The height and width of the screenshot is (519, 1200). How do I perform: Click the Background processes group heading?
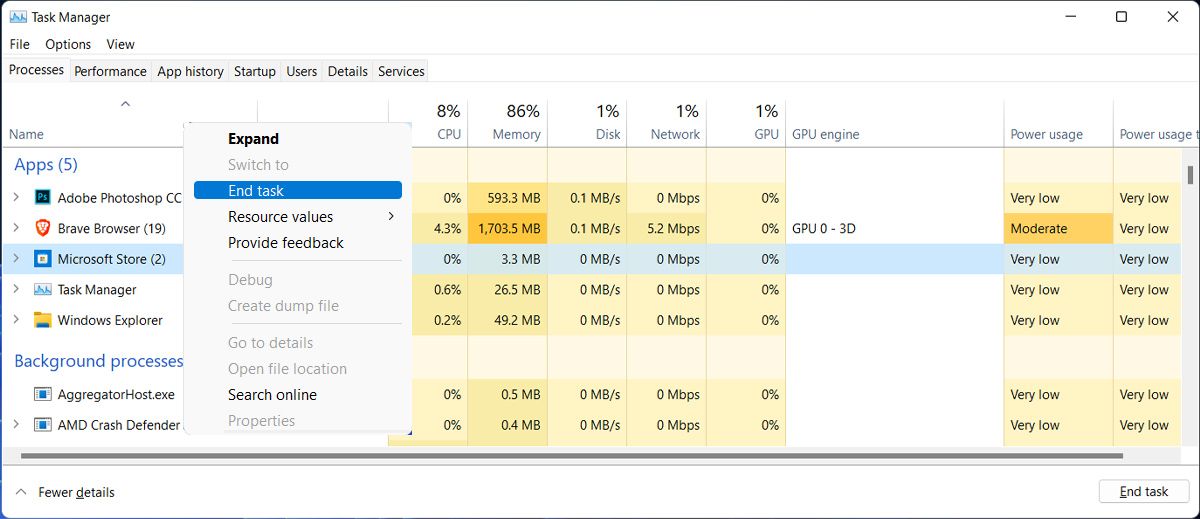pyautogui.click(x=98, y=361)
